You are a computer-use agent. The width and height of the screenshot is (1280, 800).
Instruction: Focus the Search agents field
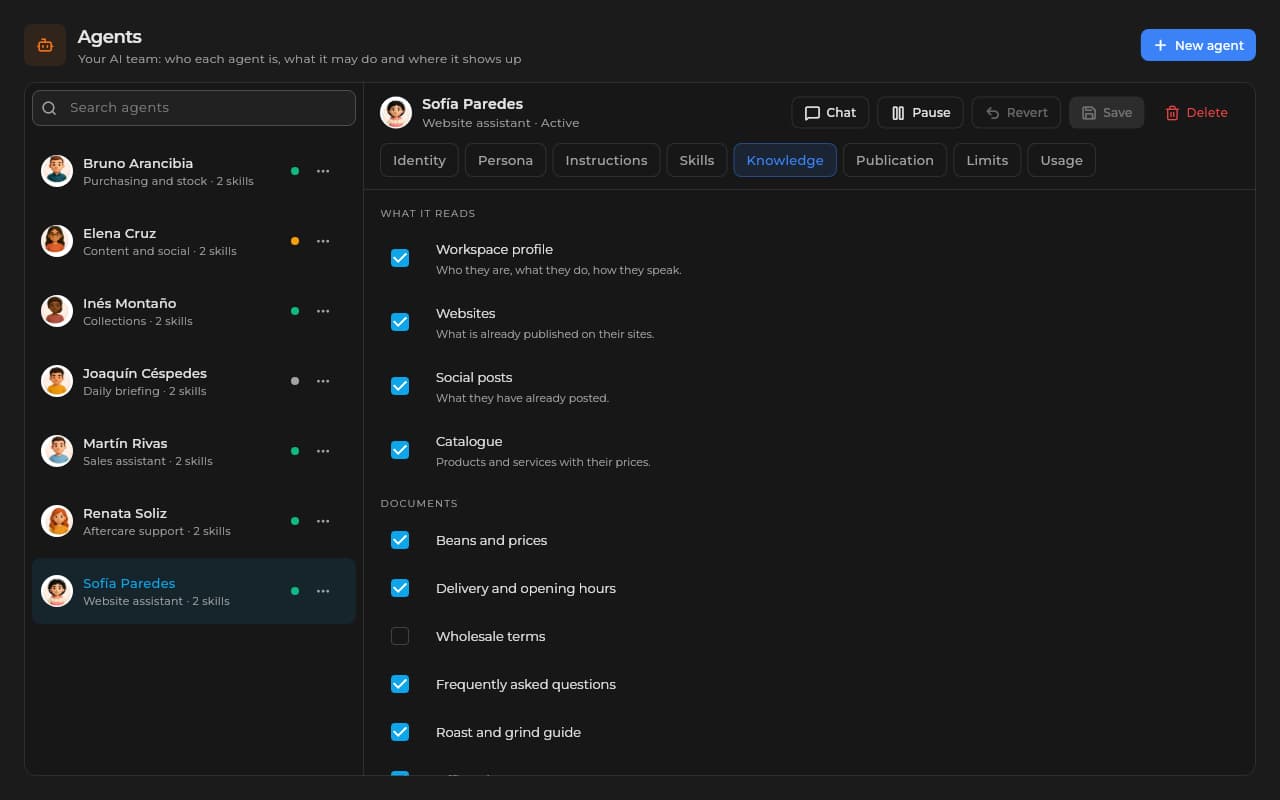194,108
